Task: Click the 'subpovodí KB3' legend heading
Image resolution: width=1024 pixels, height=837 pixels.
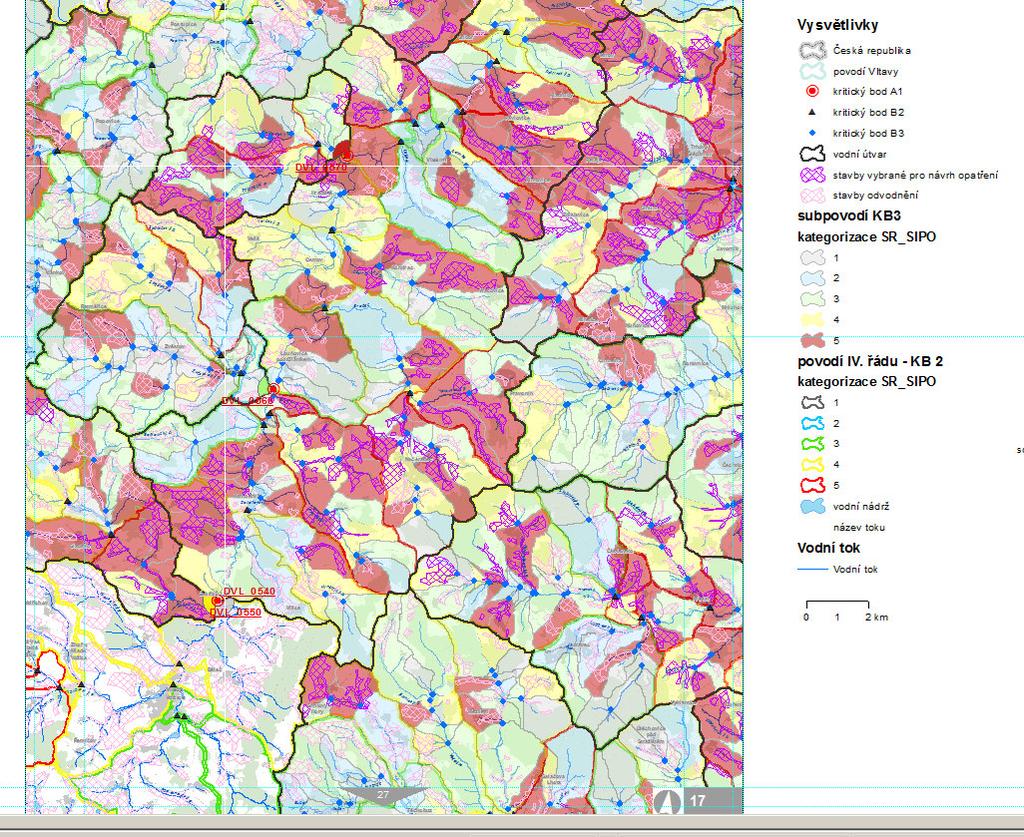Action: click(849, 215)
